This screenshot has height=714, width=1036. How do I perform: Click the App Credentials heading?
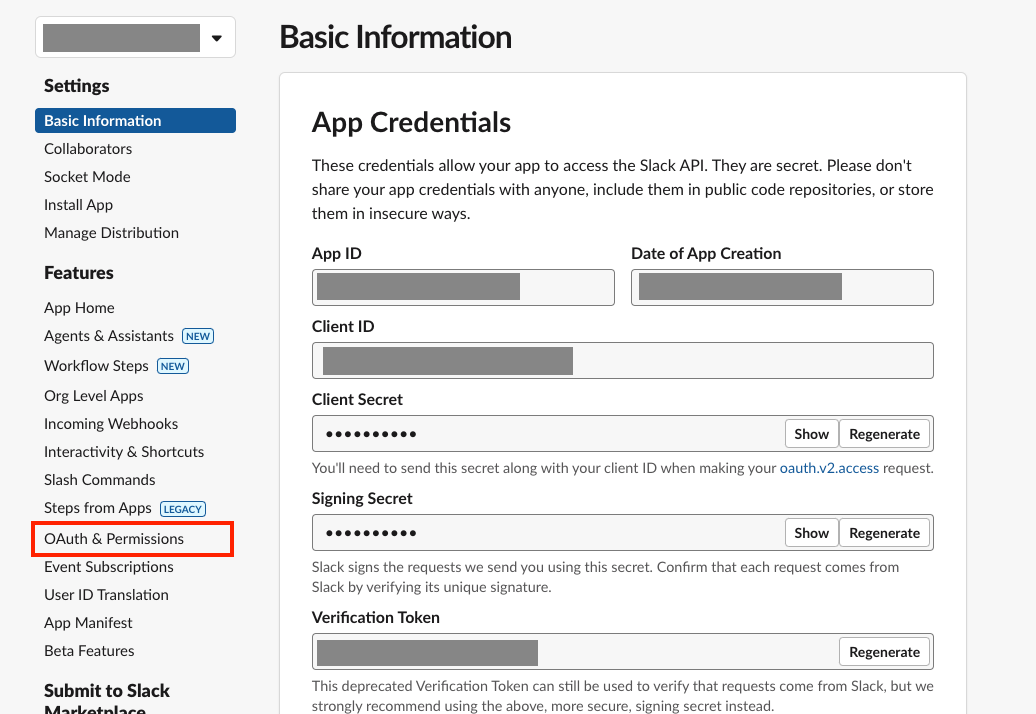[x=411, y=123]
